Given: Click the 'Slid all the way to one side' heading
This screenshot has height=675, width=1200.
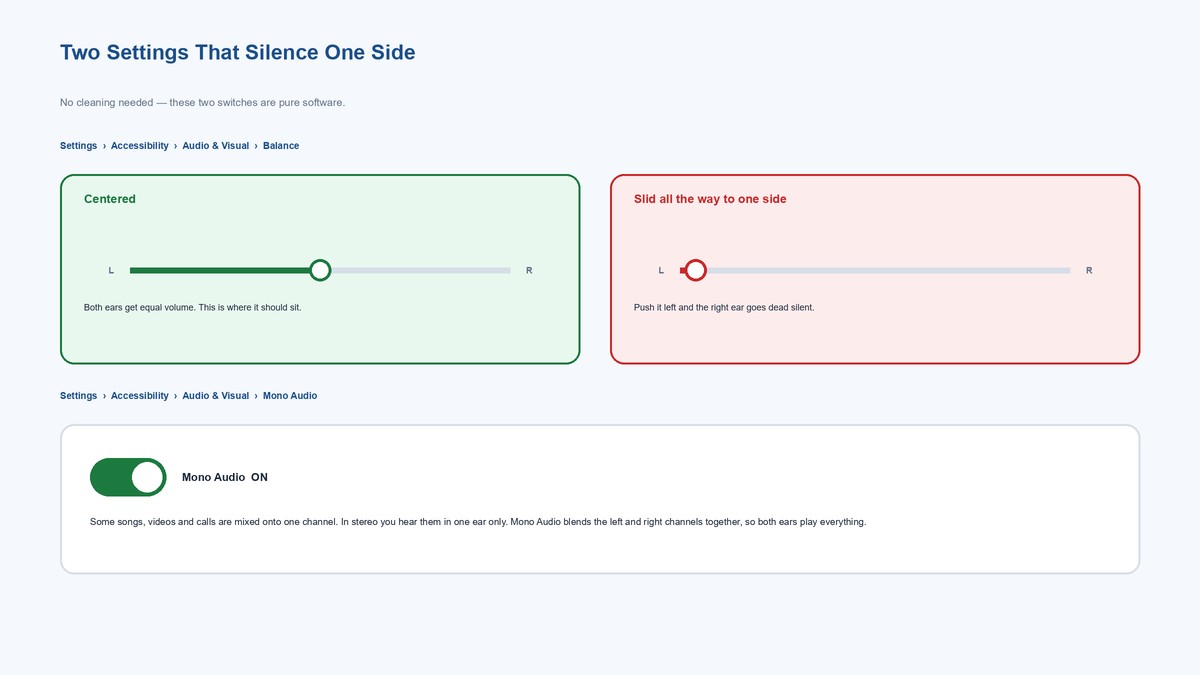Looking at the screenshot, I should pos(710,199).
